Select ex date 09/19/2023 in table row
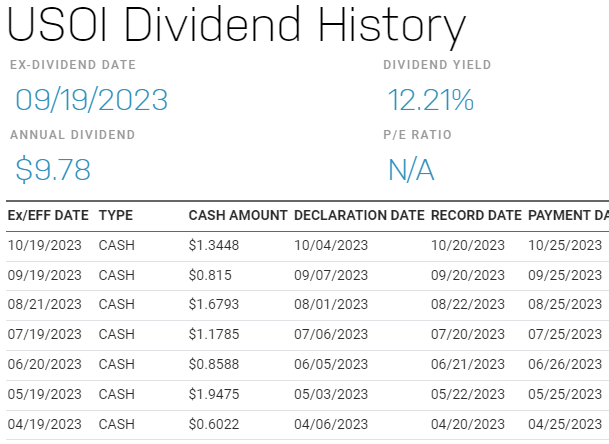 (45, 275)
